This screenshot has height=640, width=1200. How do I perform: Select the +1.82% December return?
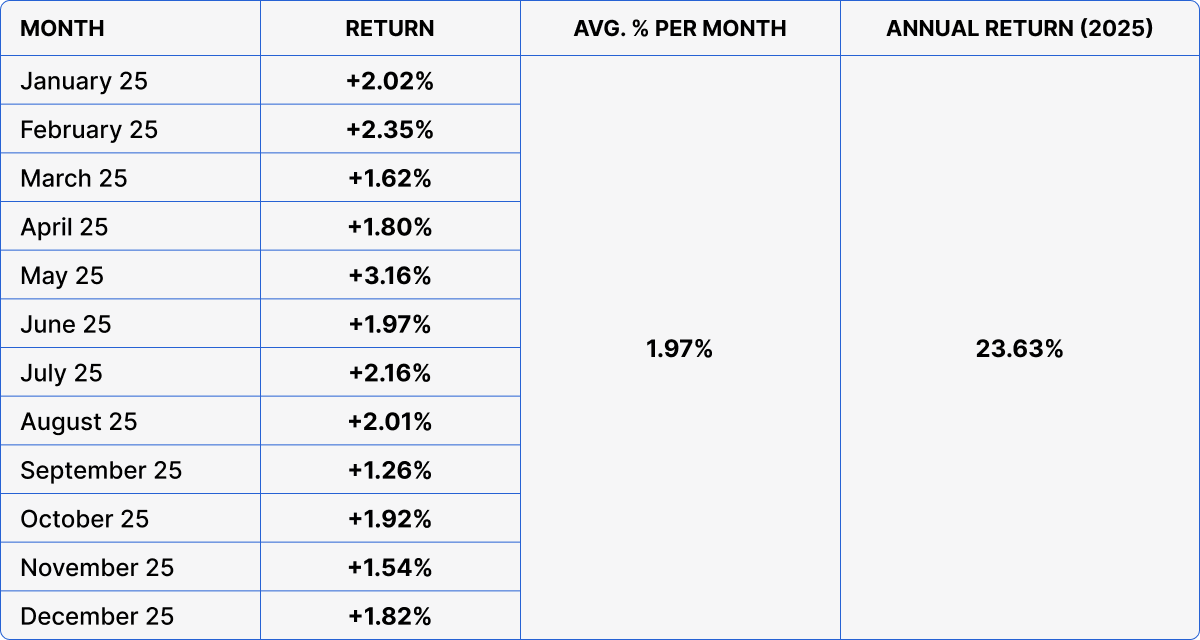[390, 616]
